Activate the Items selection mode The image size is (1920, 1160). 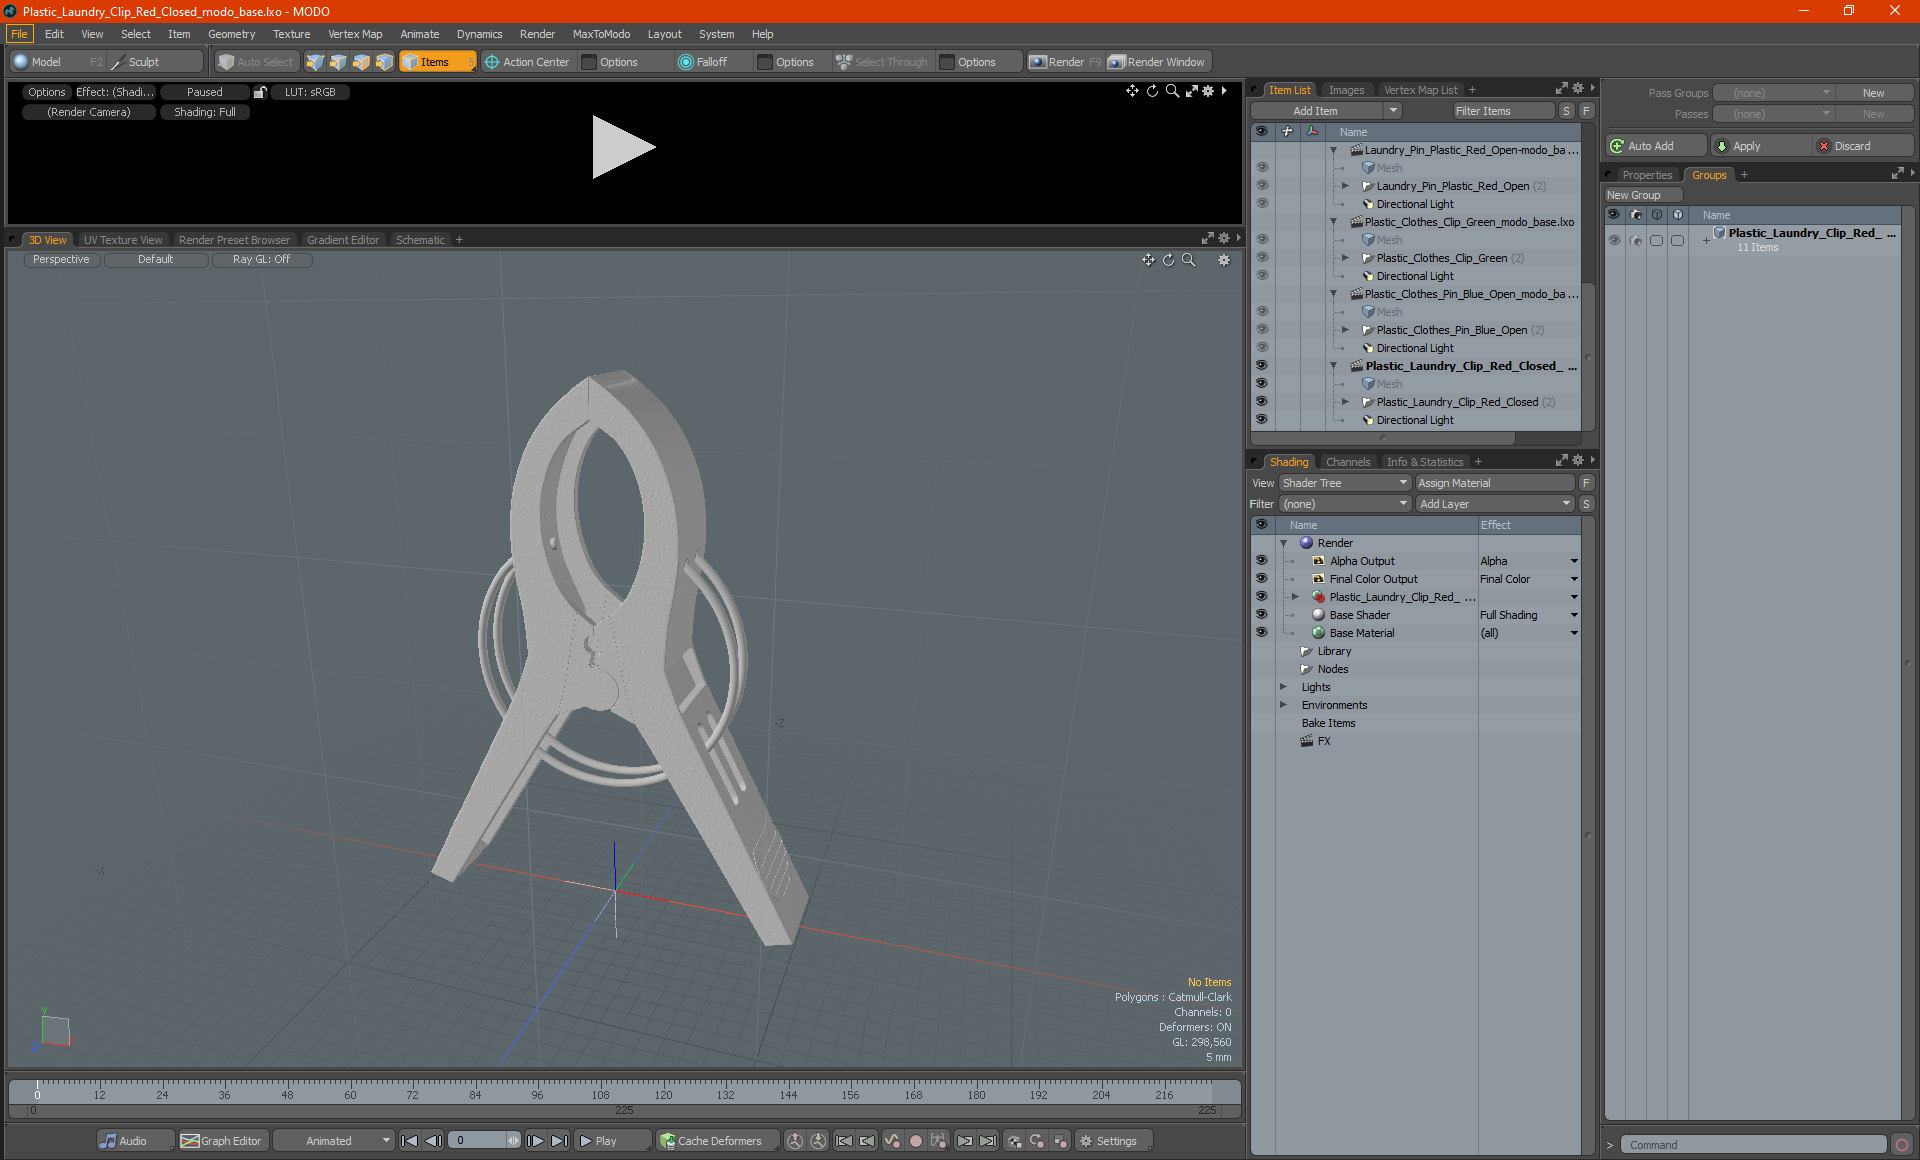[x=437, y=62]
